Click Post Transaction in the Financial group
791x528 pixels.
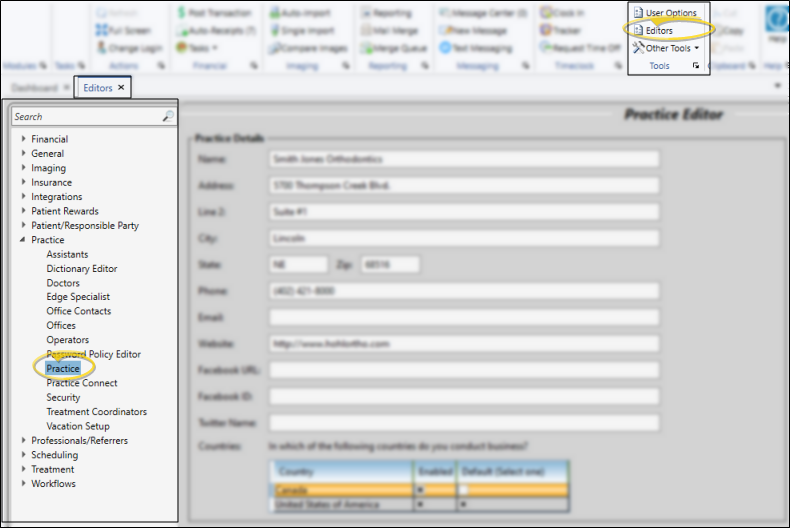pyautogui.click(x=215, y=13)
